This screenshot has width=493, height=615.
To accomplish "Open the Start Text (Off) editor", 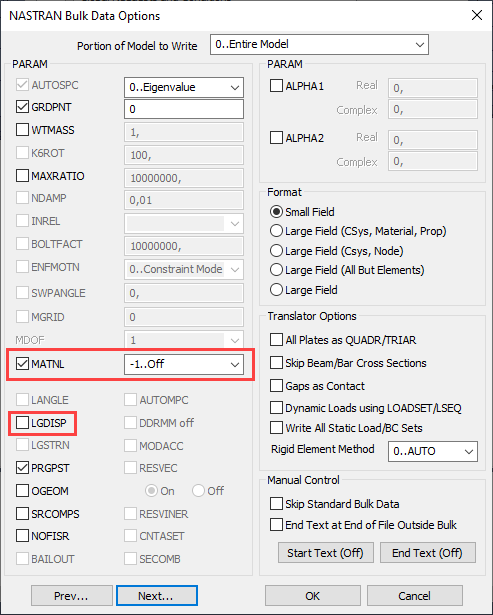I will click(326, 553).
